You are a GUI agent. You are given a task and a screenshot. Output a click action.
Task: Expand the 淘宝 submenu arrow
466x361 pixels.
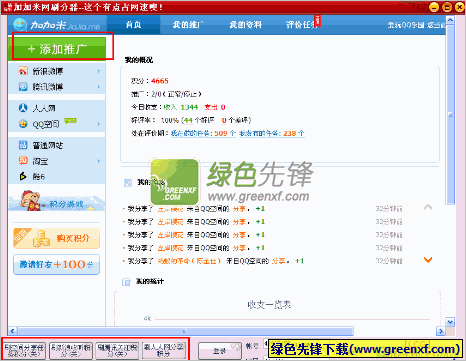tap(99, 161)
